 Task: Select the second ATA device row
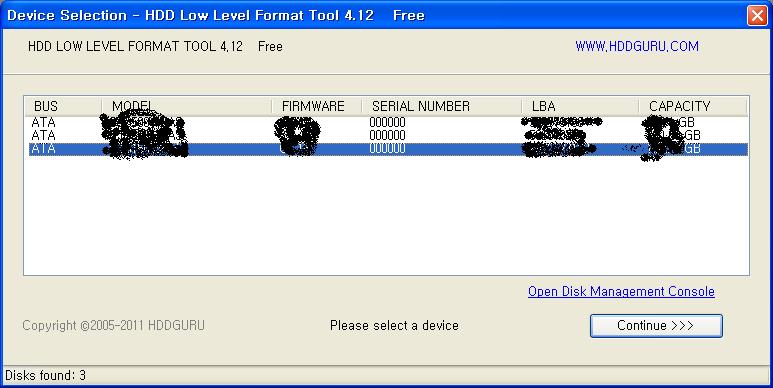(x=388, y=135)
